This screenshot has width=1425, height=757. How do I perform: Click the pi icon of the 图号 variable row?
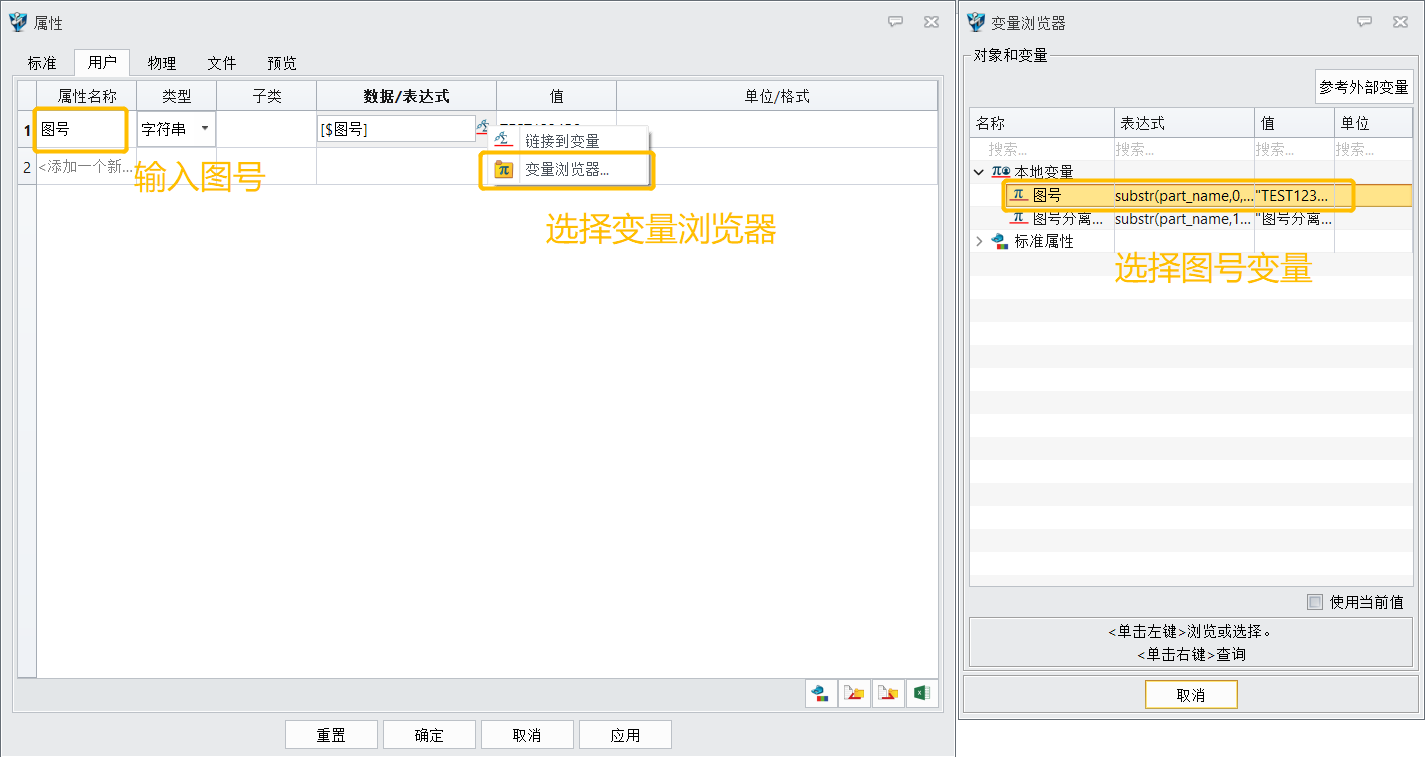pyautogui.click(x=1018, y=195)
